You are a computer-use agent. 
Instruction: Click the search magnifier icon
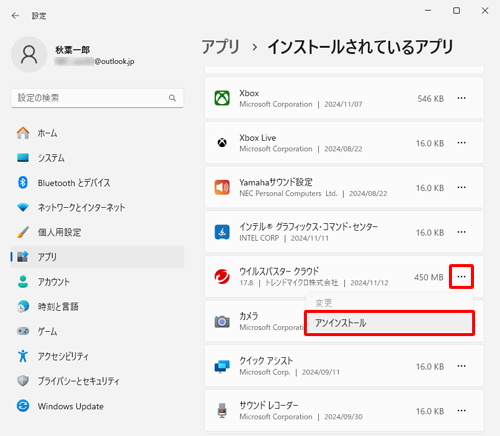[x=172, y=98]
